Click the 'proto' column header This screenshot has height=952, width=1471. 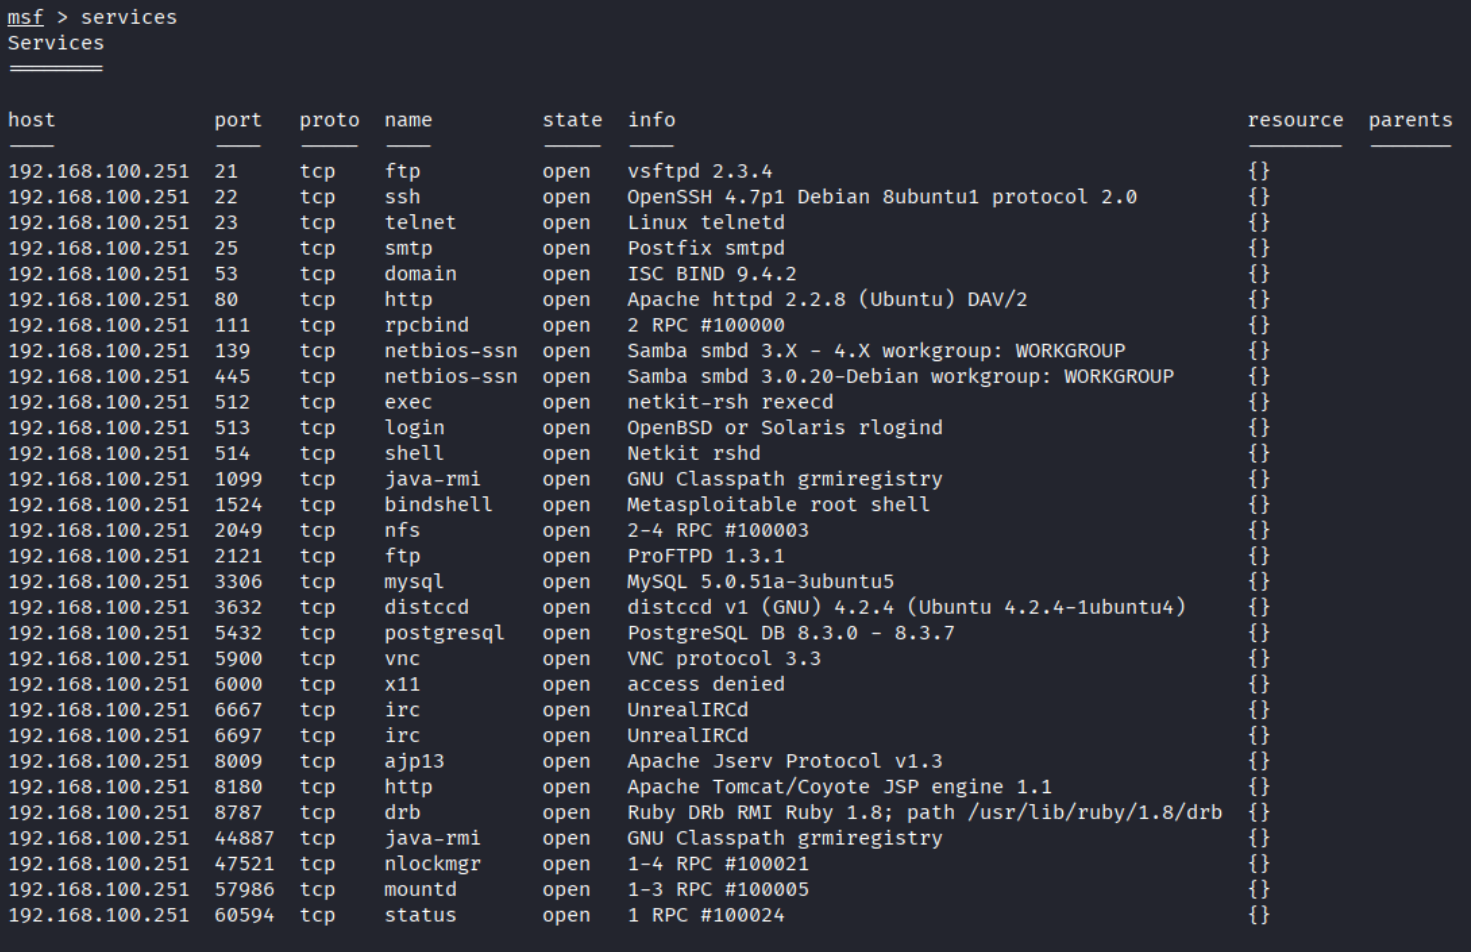click(x=329, y=120)
